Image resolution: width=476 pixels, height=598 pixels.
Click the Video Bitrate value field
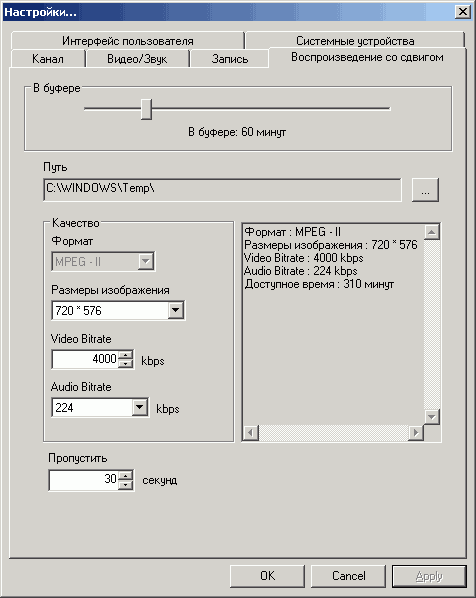[x=85, y=359]
